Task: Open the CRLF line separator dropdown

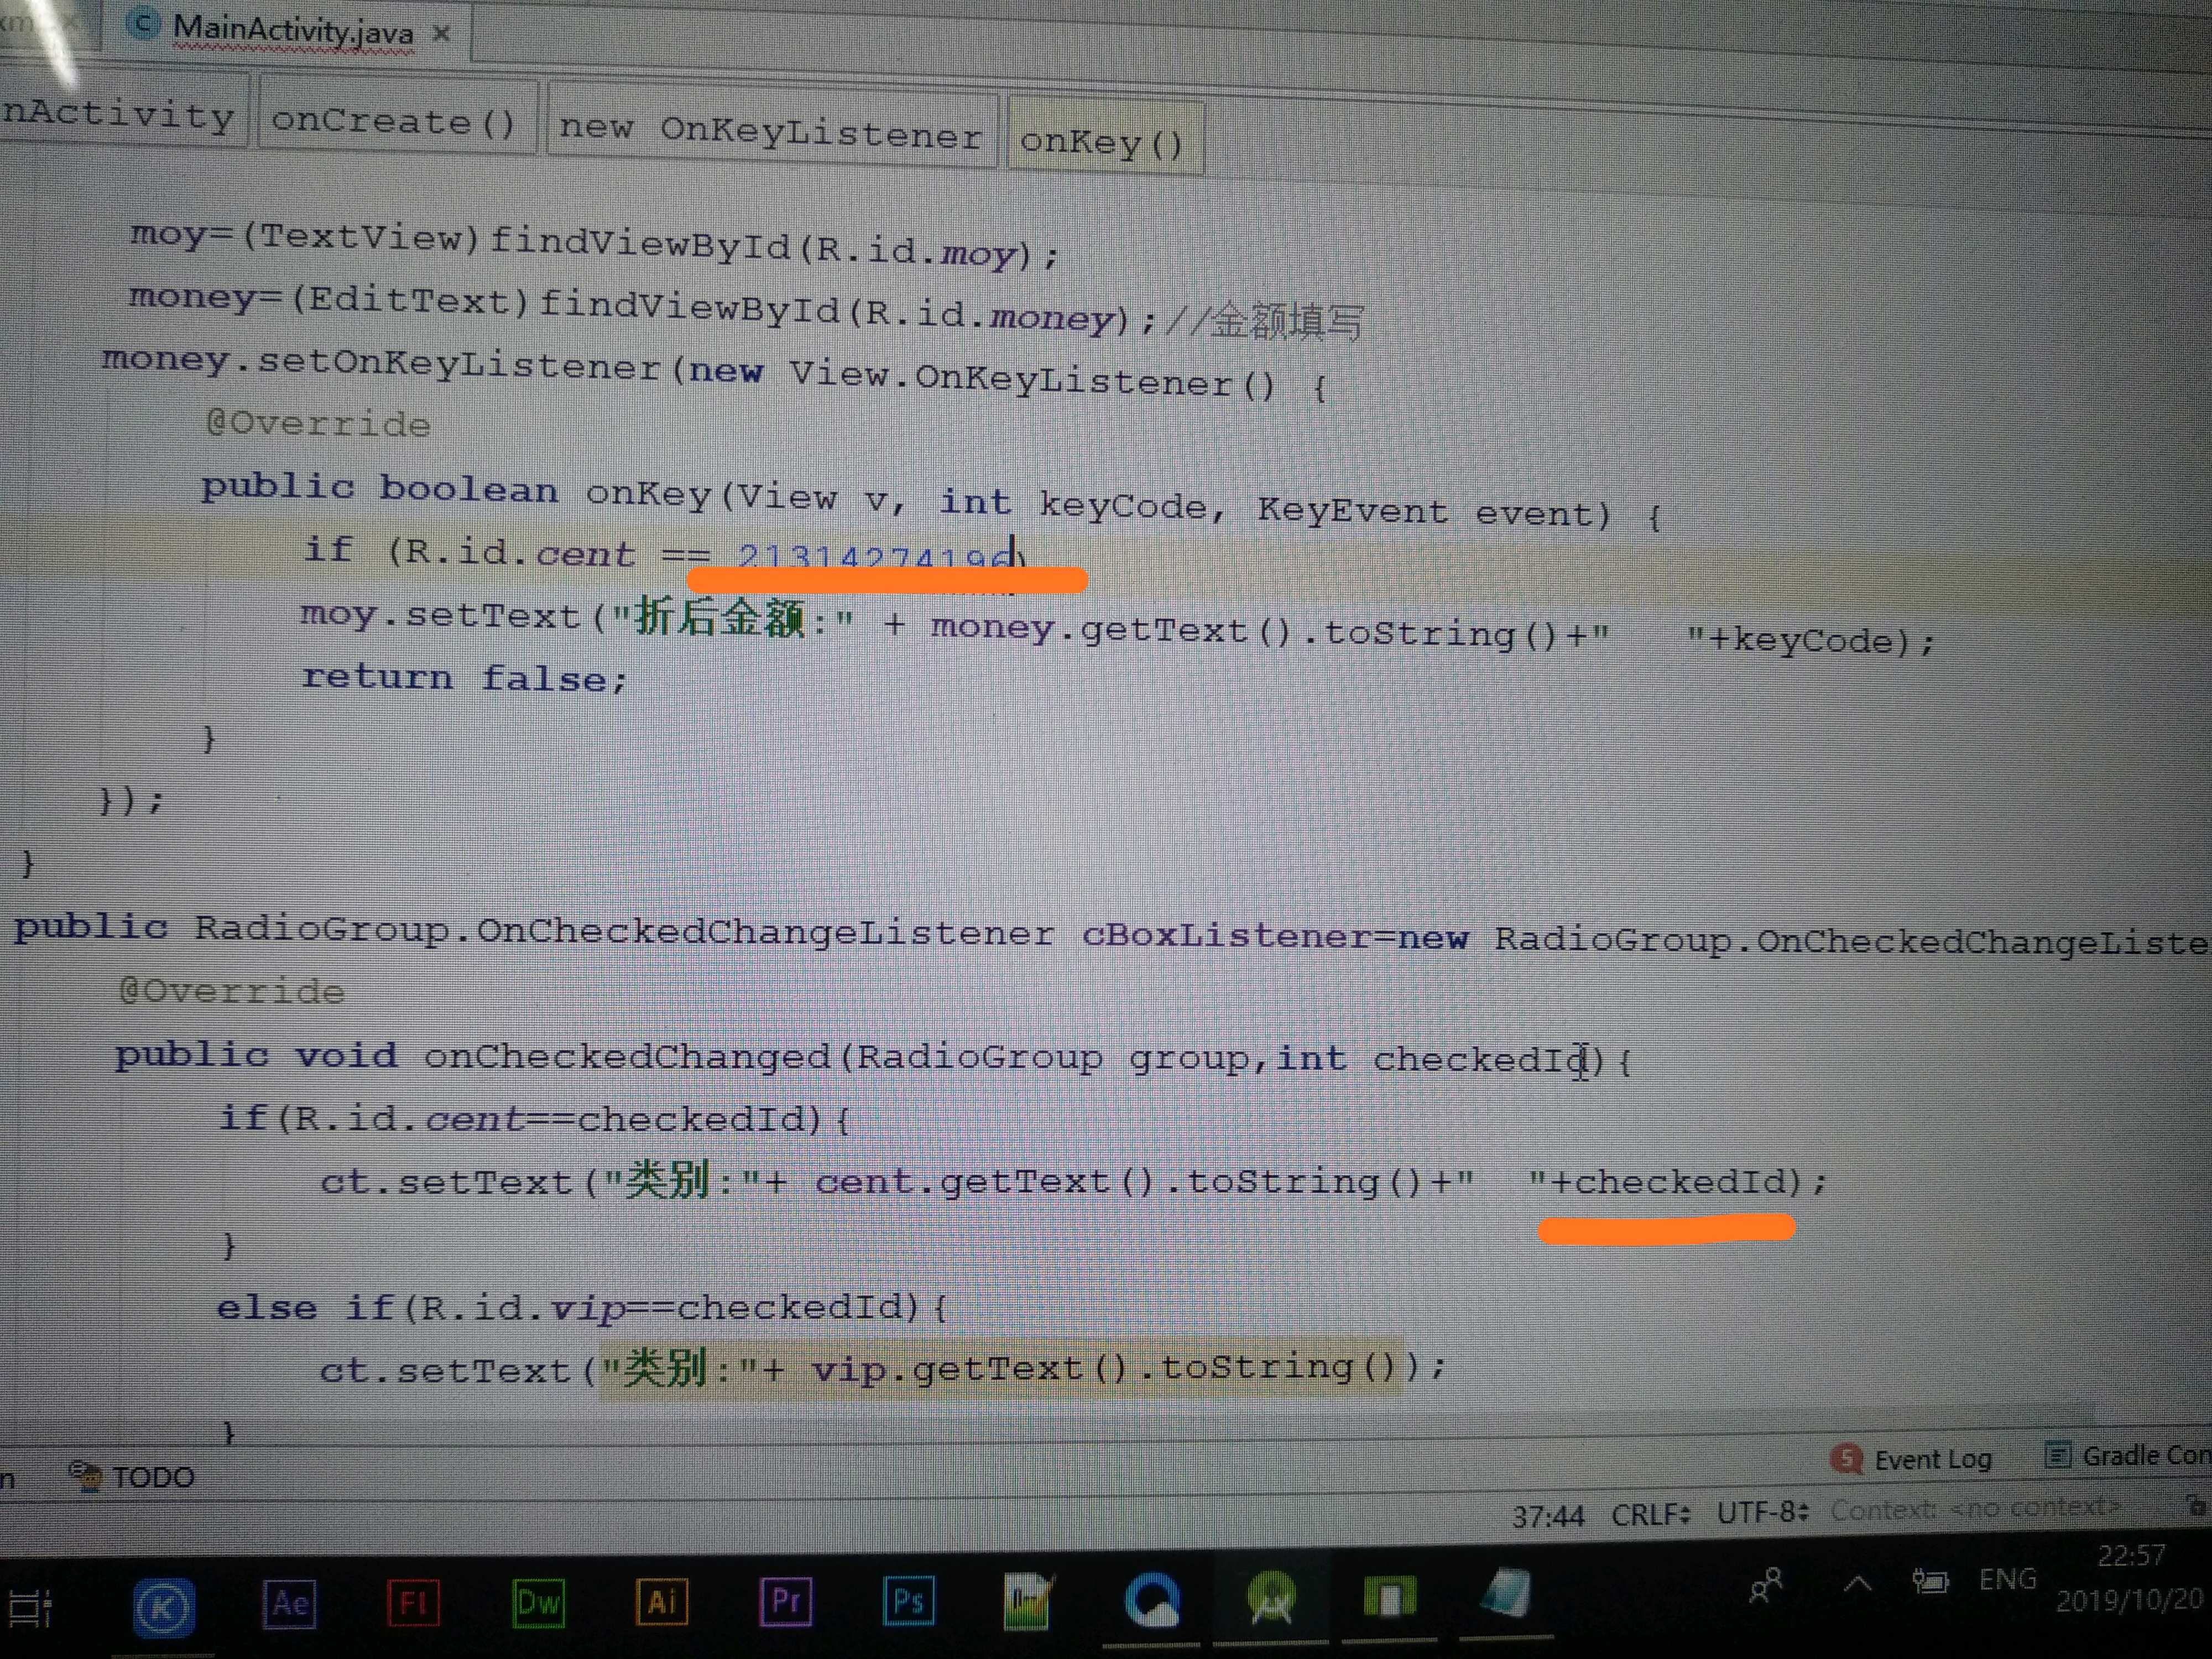Action: point(1652,1515)
